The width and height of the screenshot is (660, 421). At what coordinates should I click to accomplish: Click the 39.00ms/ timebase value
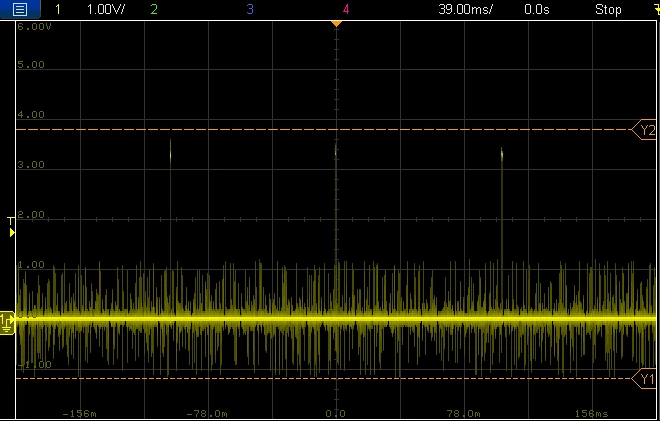(x=465, y=9)
